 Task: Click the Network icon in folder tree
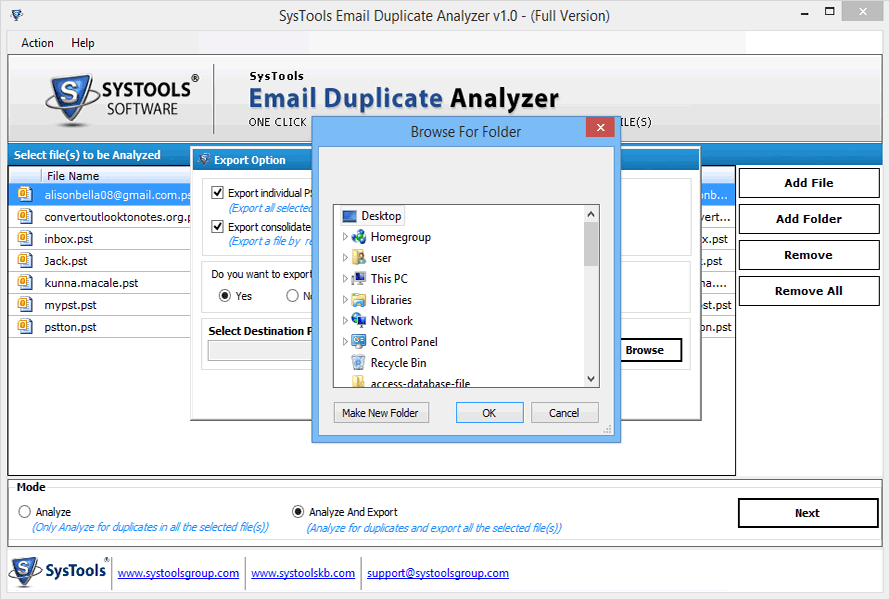pyautogui.click(x=359, y=321)
